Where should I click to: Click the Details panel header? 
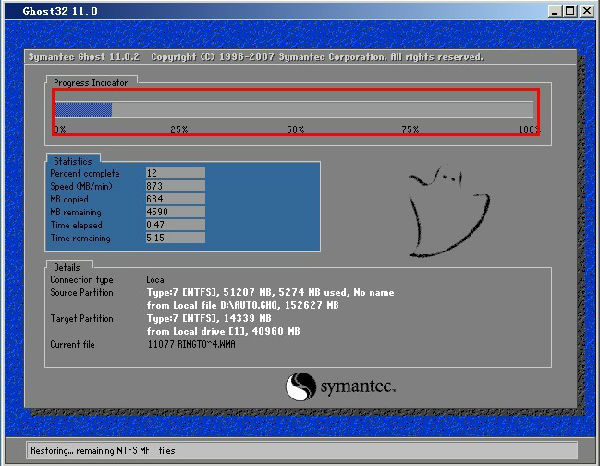pos(67,267)
